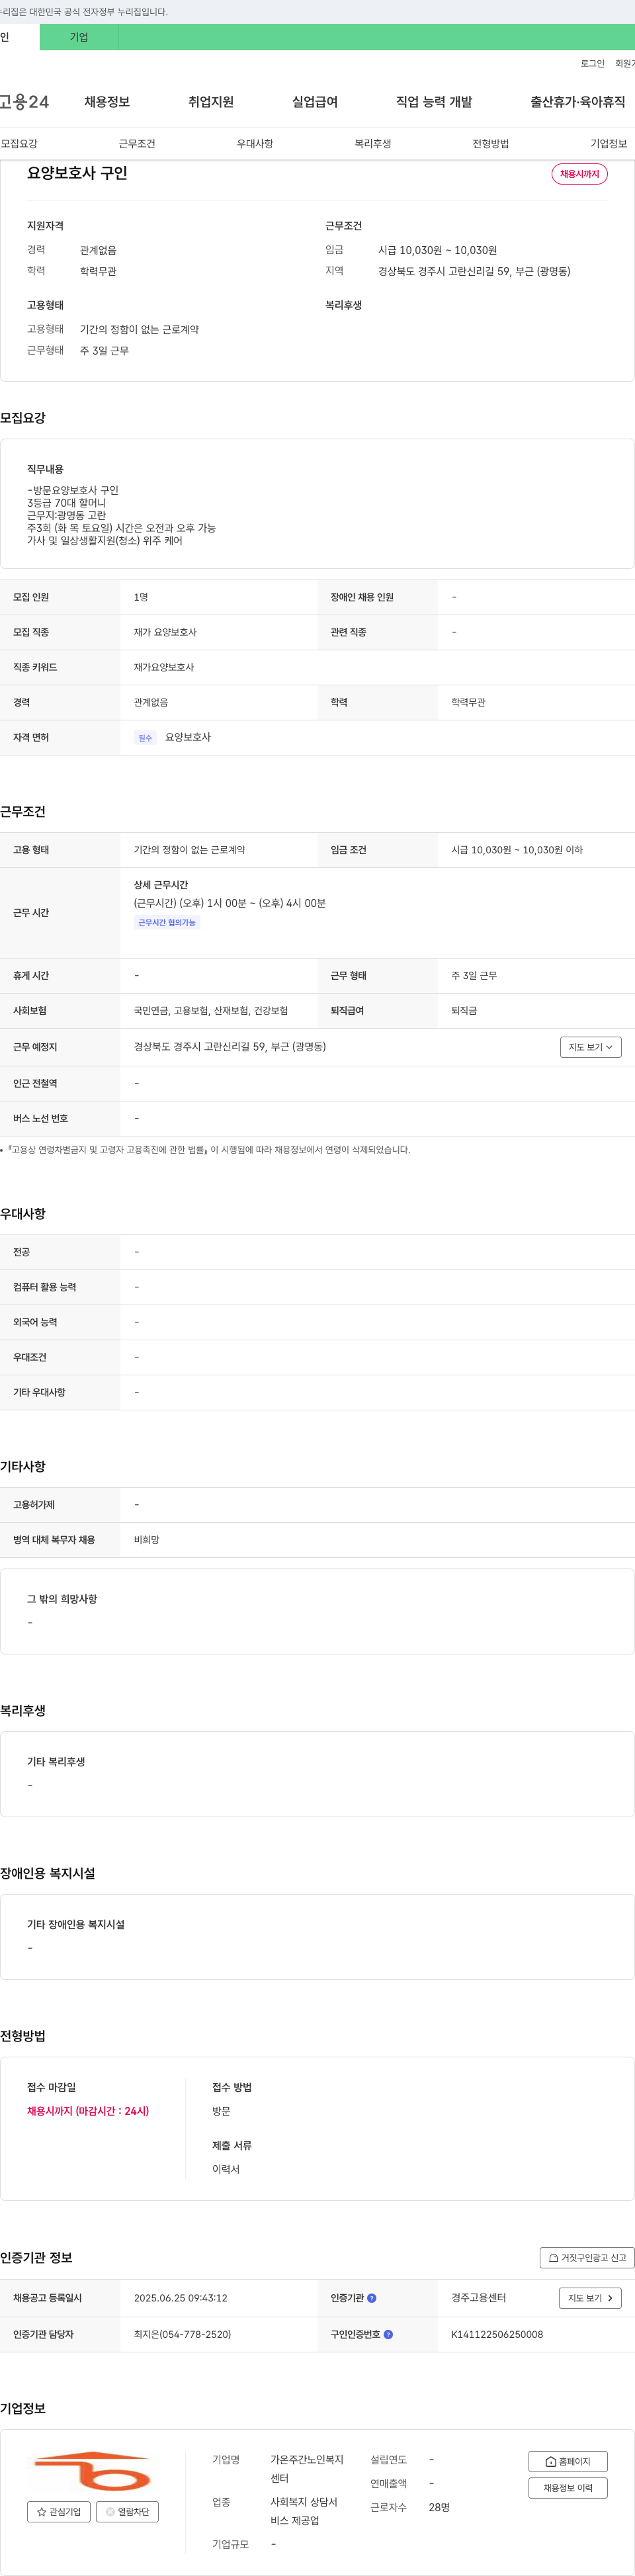Open the company 홈페이지 button
Image resolution: width=635 pixels, height=2576 pixels.
(x=567, y=2461)
